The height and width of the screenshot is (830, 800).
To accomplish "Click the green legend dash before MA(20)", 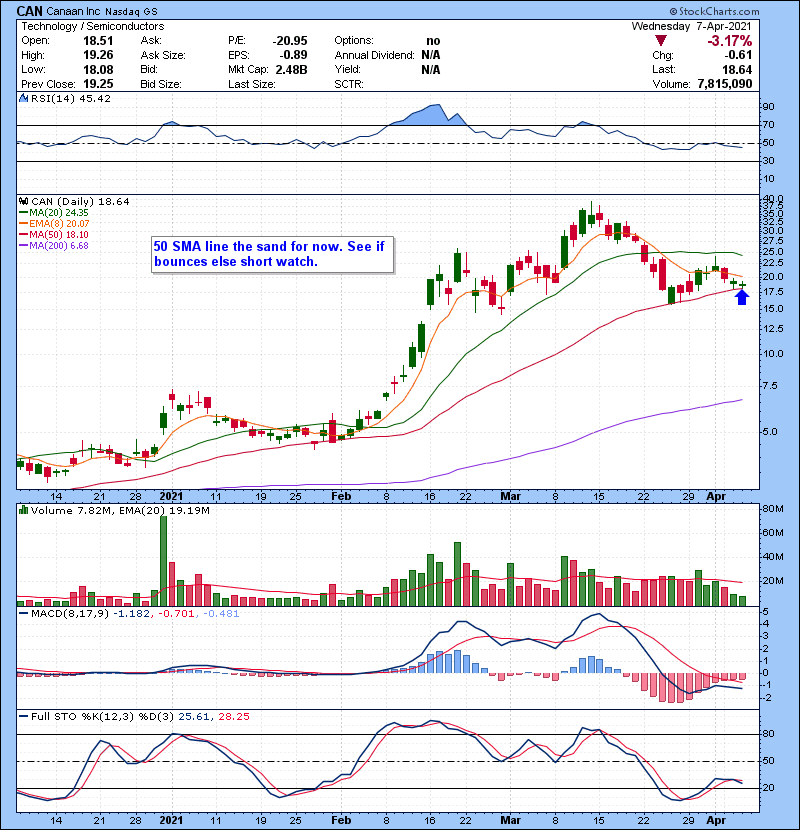I will point(23,213).
